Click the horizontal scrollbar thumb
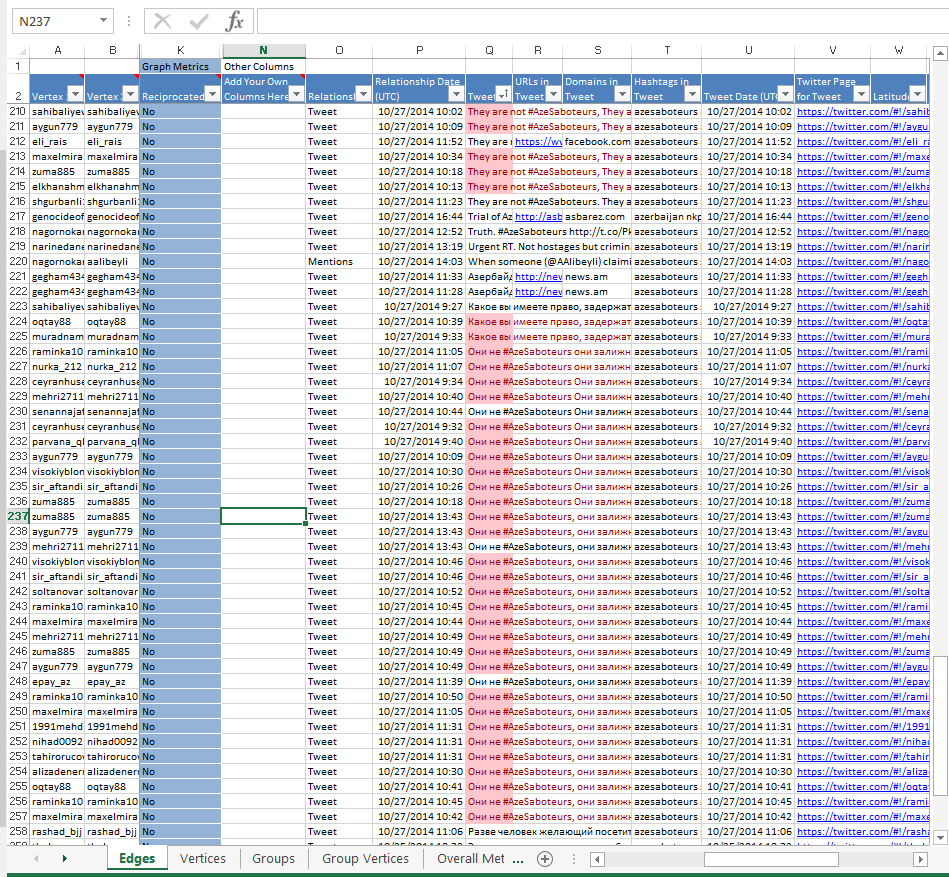Image resolution: width=949 pixels, height=877 pixels. [770, 859]
